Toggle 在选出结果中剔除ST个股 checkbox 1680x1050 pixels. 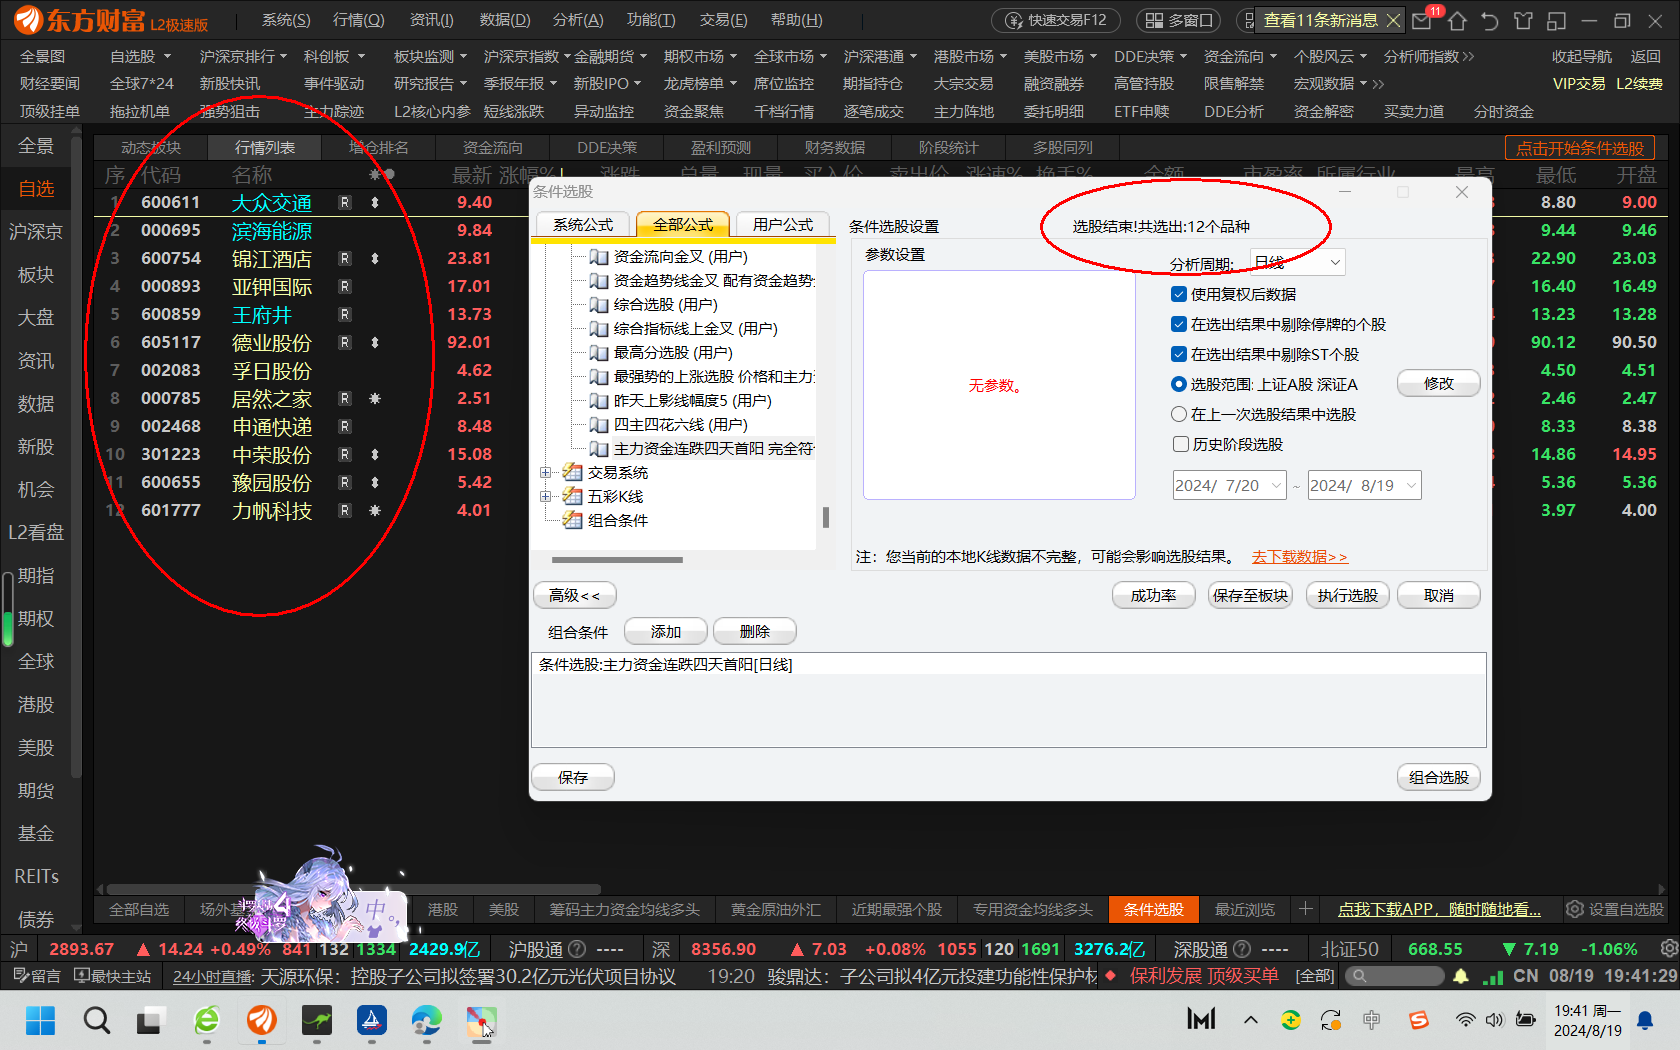click(1179, 354)
